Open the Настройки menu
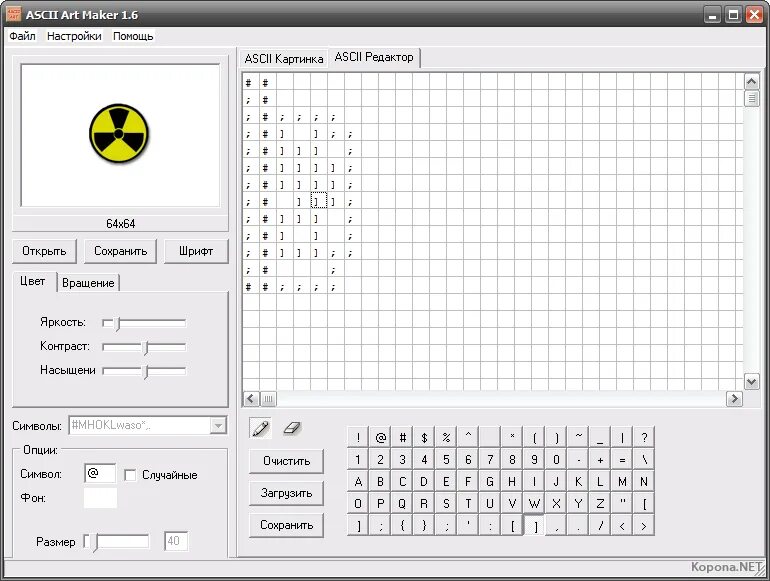The height and width of the screenshot is (581, 770). click(x=74, y=36)
